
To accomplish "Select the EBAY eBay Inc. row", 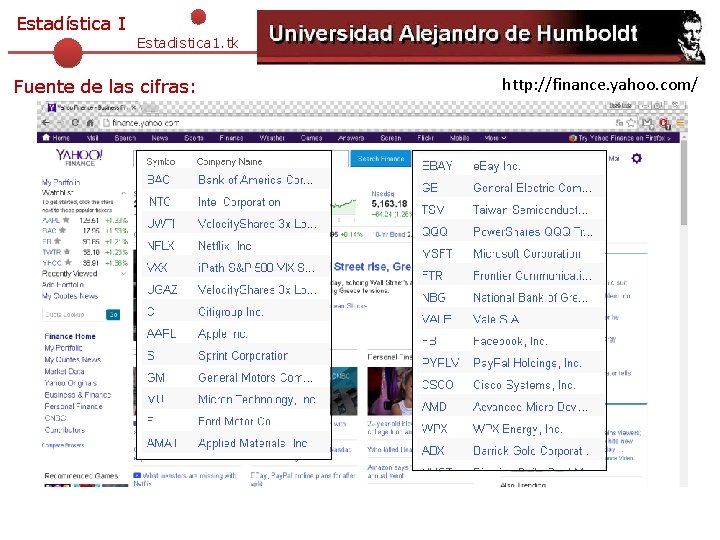I will pos(509,166).
